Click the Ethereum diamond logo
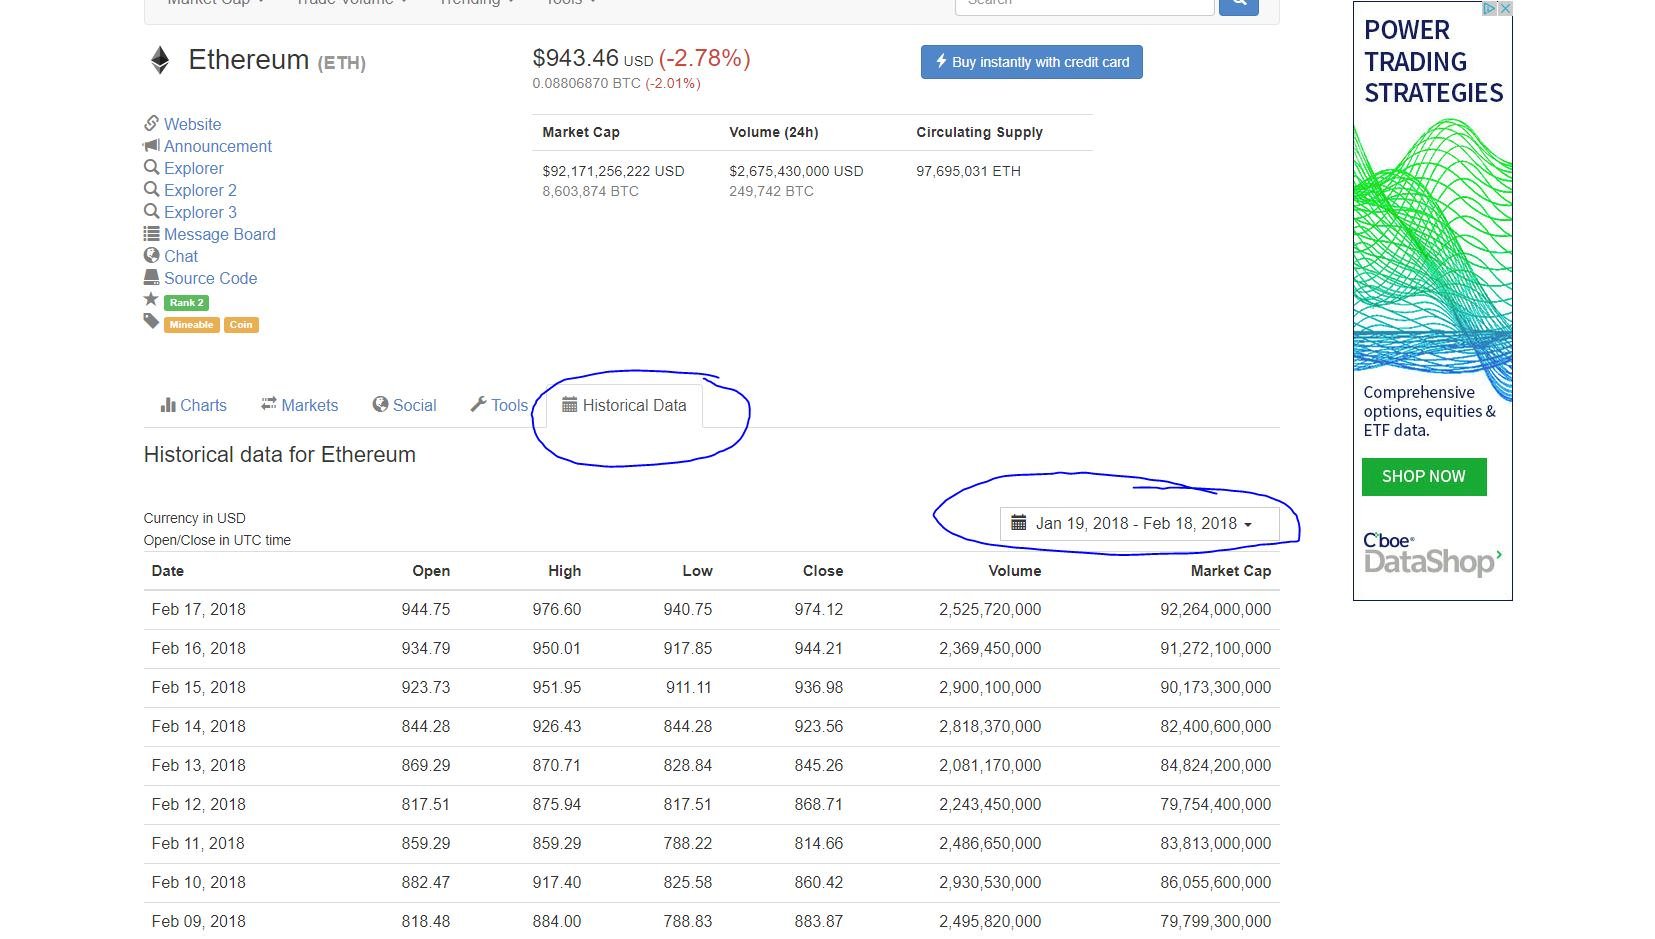The width and height of the screenshot is (1655, 939). pos(160,61)
